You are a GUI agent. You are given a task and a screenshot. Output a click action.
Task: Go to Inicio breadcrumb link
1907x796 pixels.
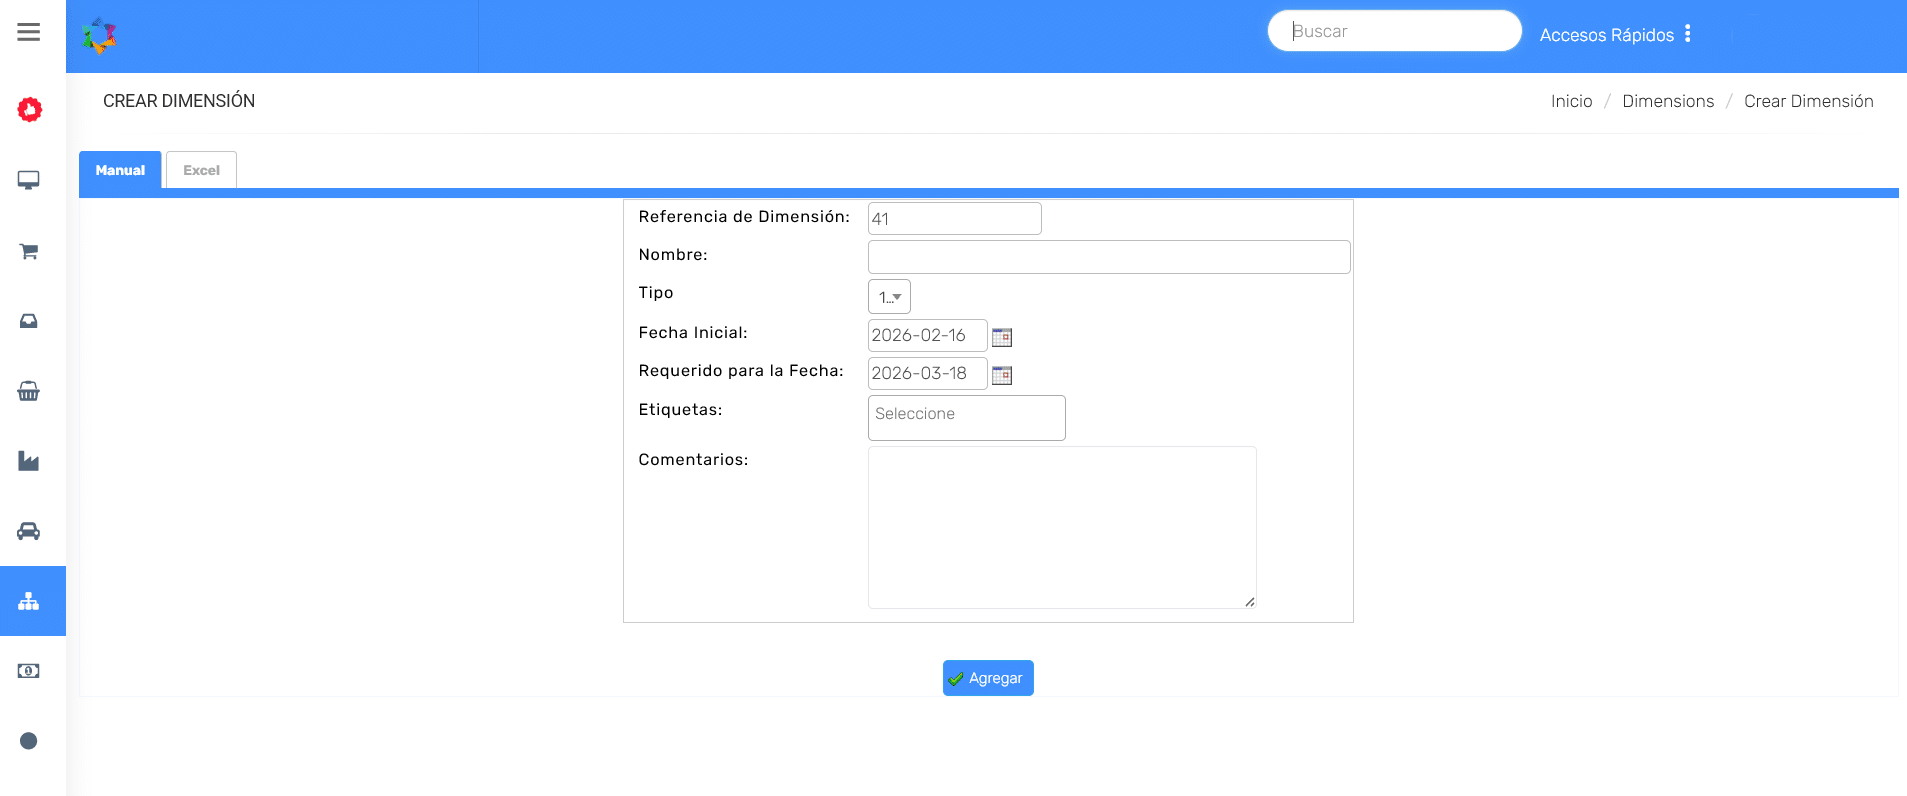tap(1572, 101)
